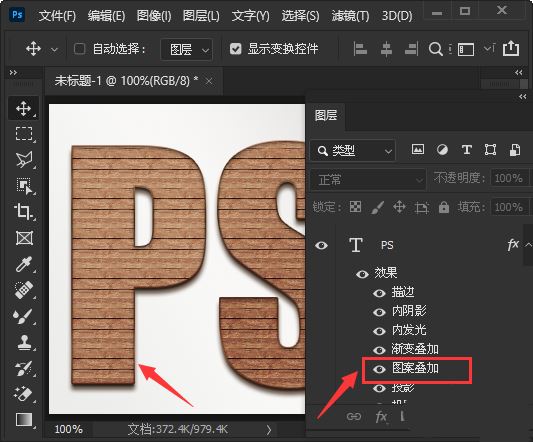Select the Polygonal Lasso tool
Image resolution: width=533 pixels, height=442 pixels.
[x=24, y=159]
